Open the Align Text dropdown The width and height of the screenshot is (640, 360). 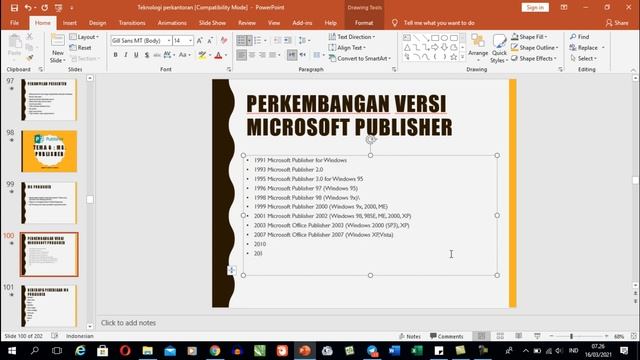(347, 48)
